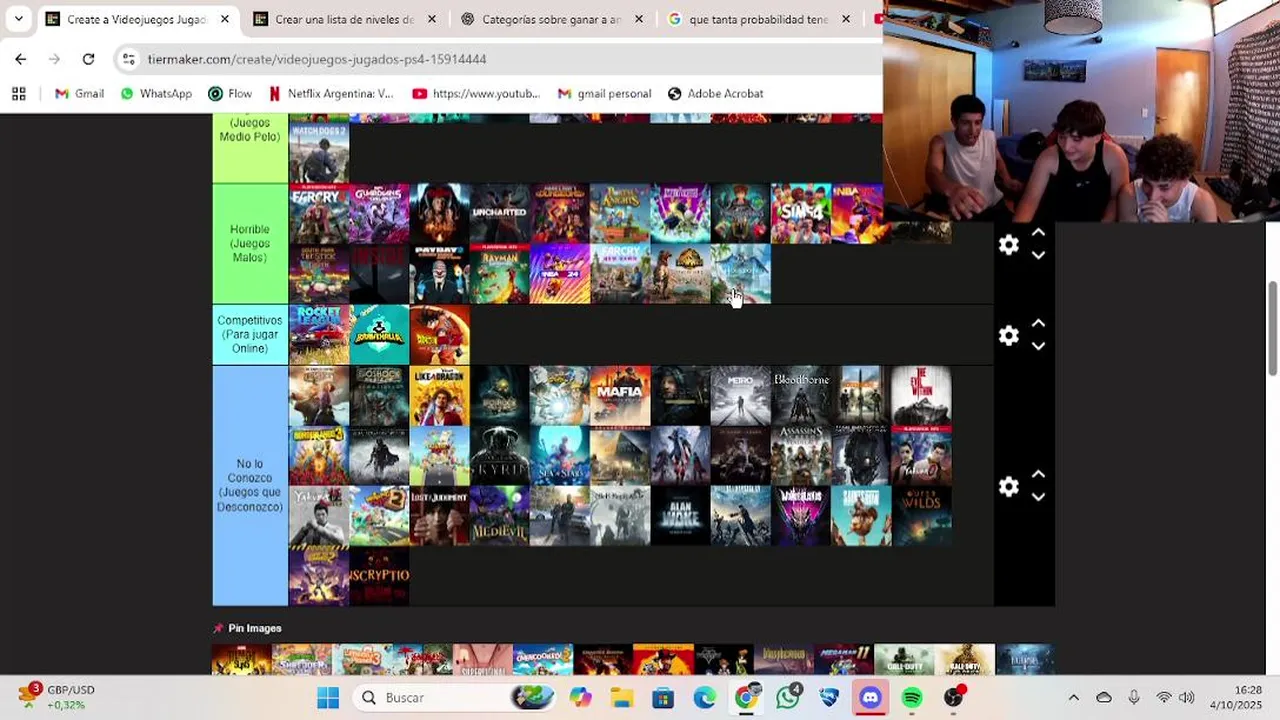Open the Chrome apps grid shortcut
The width and height of the screenshot is (1280, 720).
coord(18,93)
